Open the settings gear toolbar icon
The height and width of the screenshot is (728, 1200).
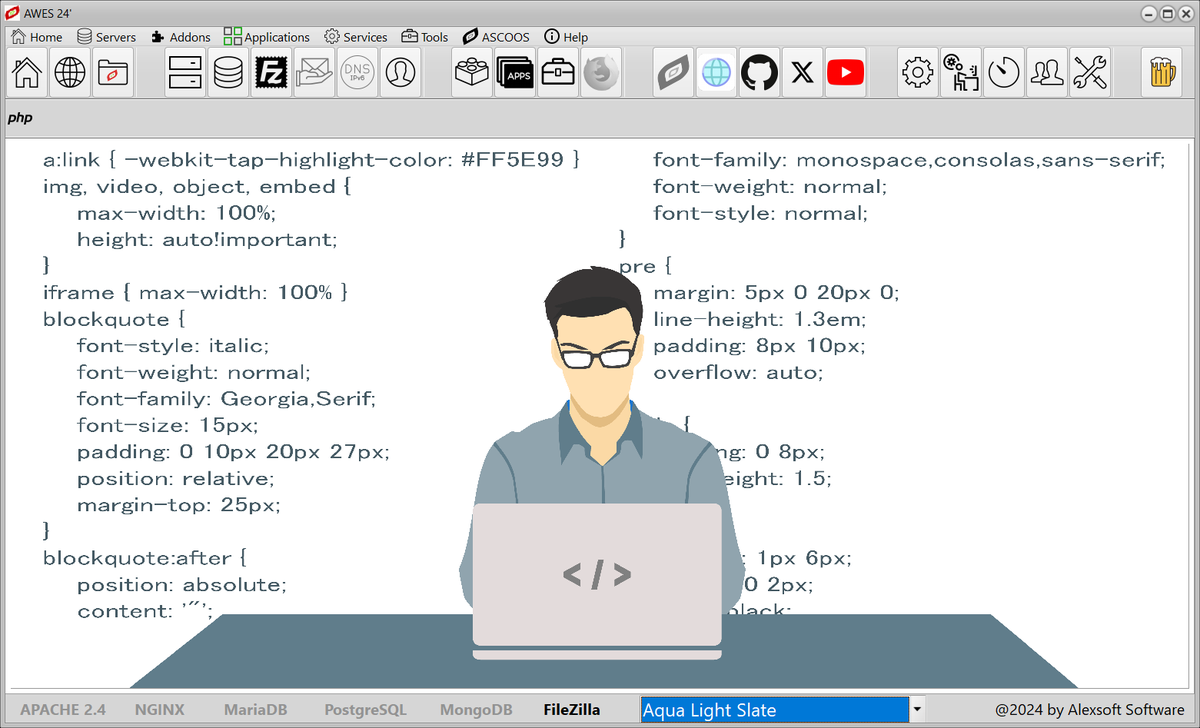coord(917,73)
